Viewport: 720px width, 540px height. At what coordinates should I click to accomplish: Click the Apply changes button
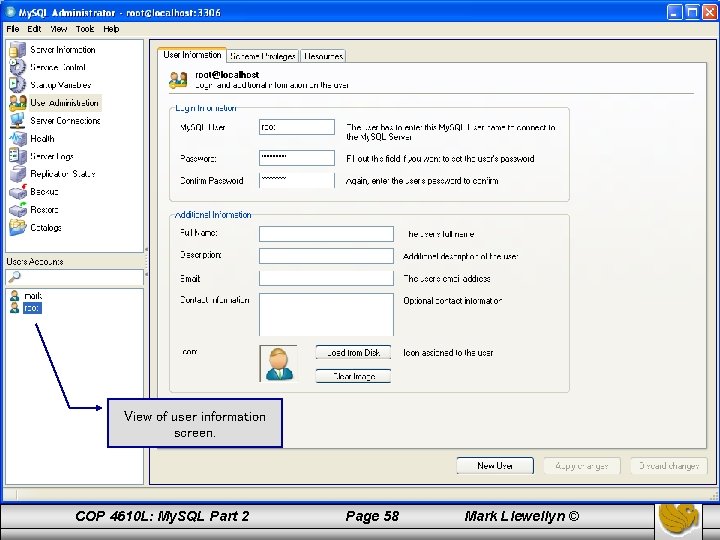582,466
